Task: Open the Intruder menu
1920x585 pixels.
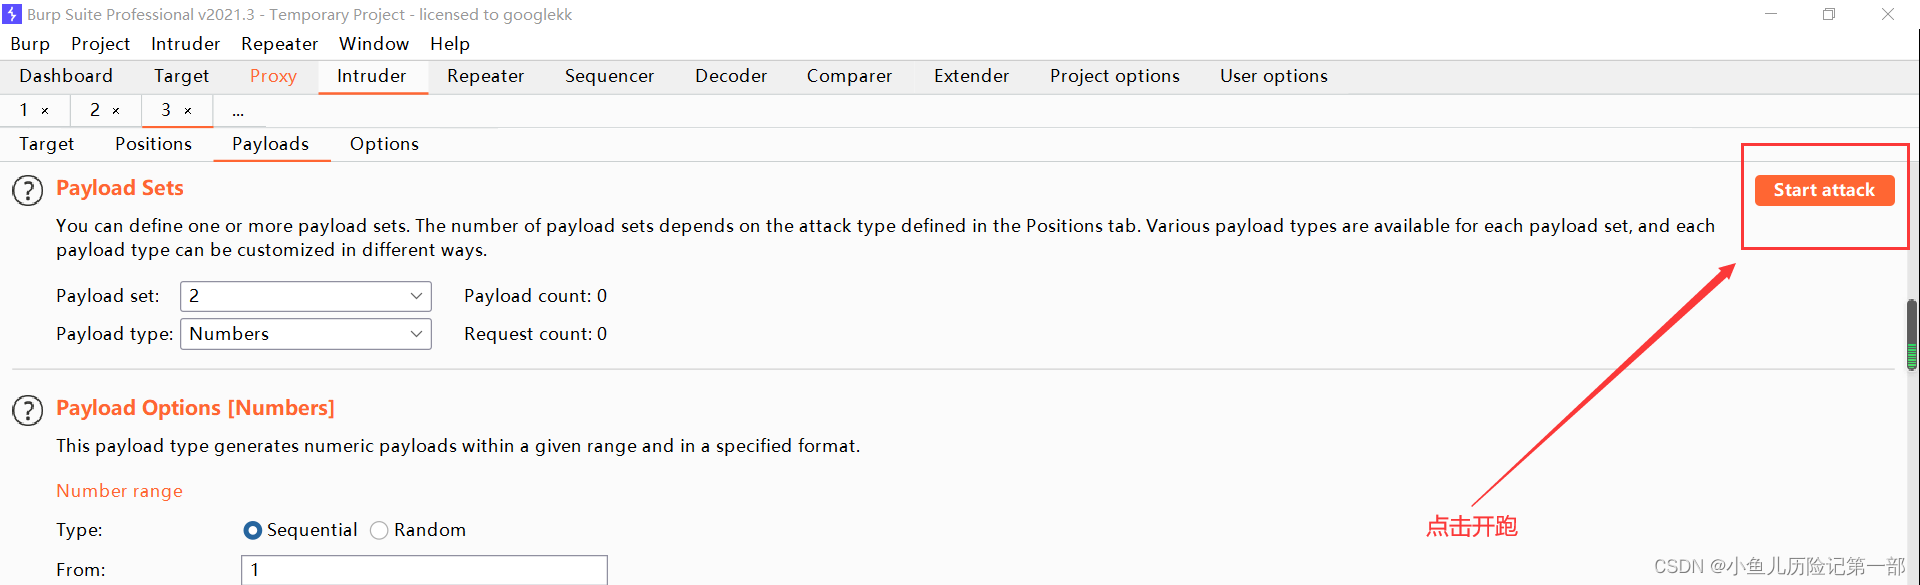Action: tap(185, 44)
